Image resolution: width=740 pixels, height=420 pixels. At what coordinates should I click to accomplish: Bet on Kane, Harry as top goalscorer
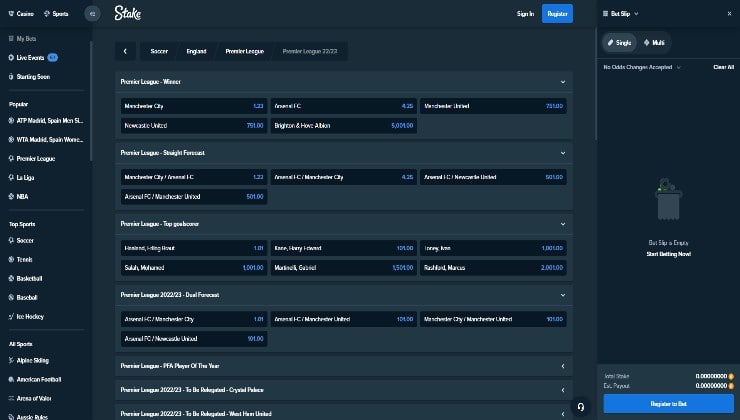coord(344,248)
